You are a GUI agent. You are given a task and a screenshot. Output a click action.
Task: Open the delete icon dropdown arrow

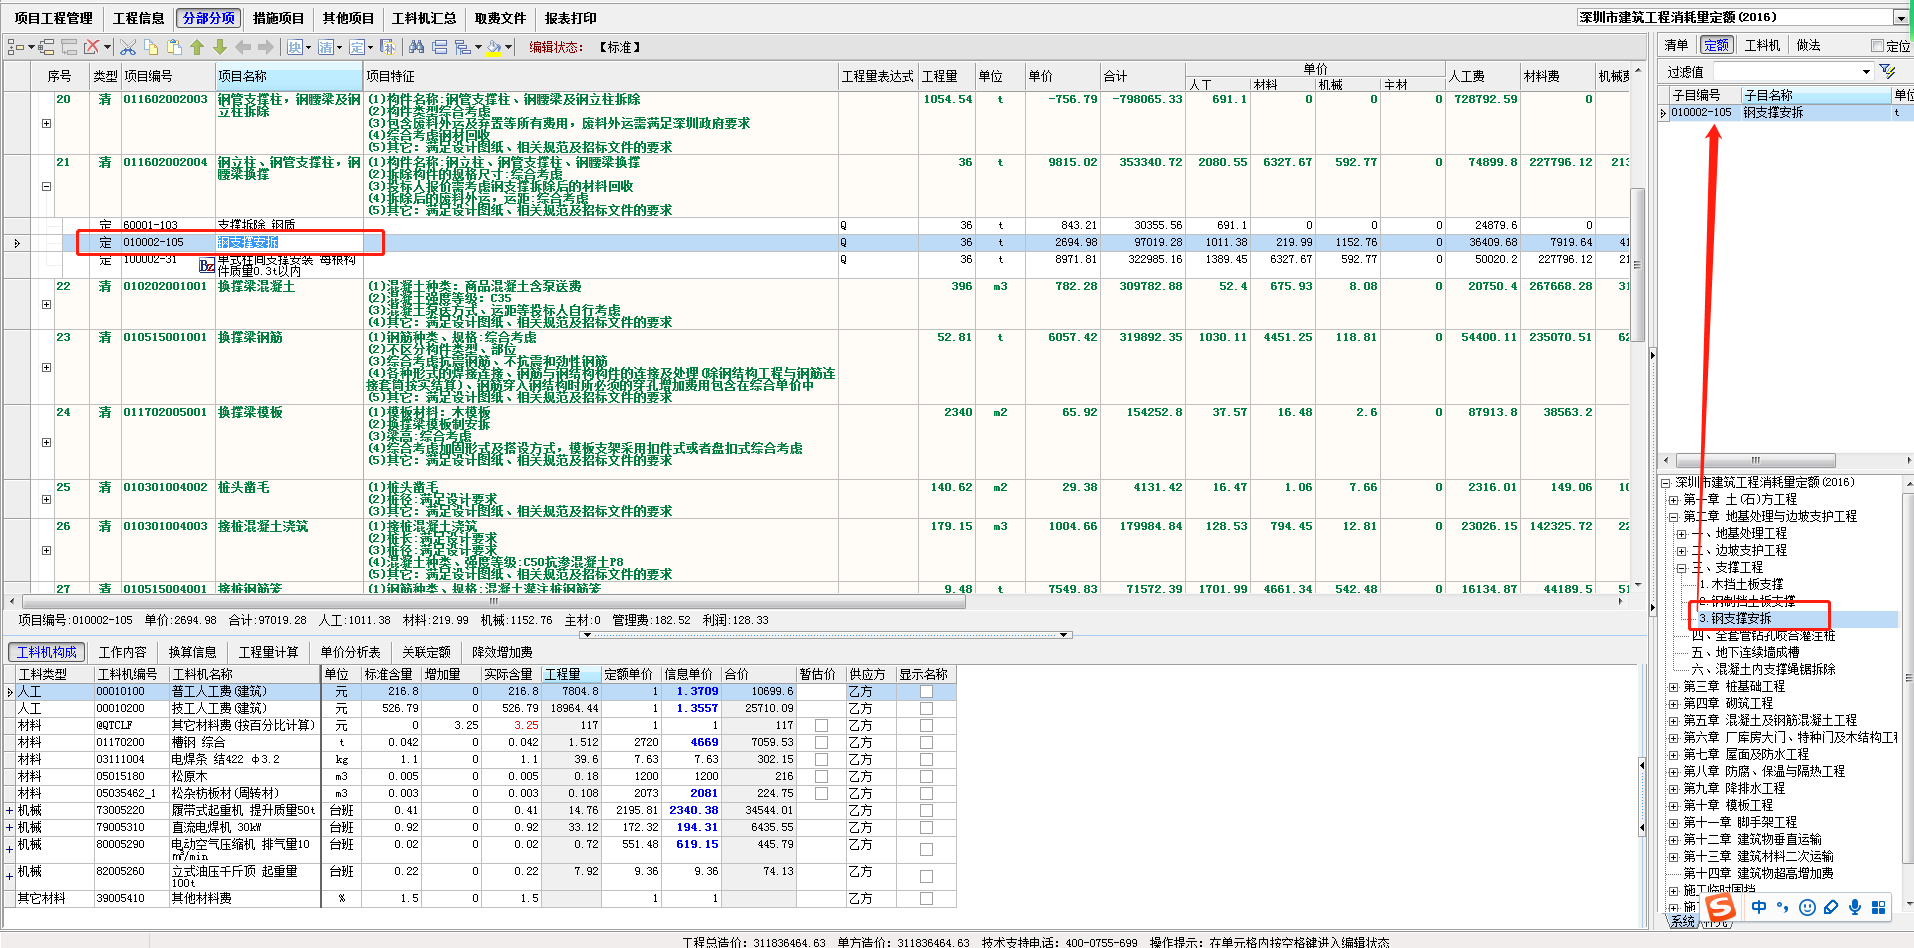point(107,47)
